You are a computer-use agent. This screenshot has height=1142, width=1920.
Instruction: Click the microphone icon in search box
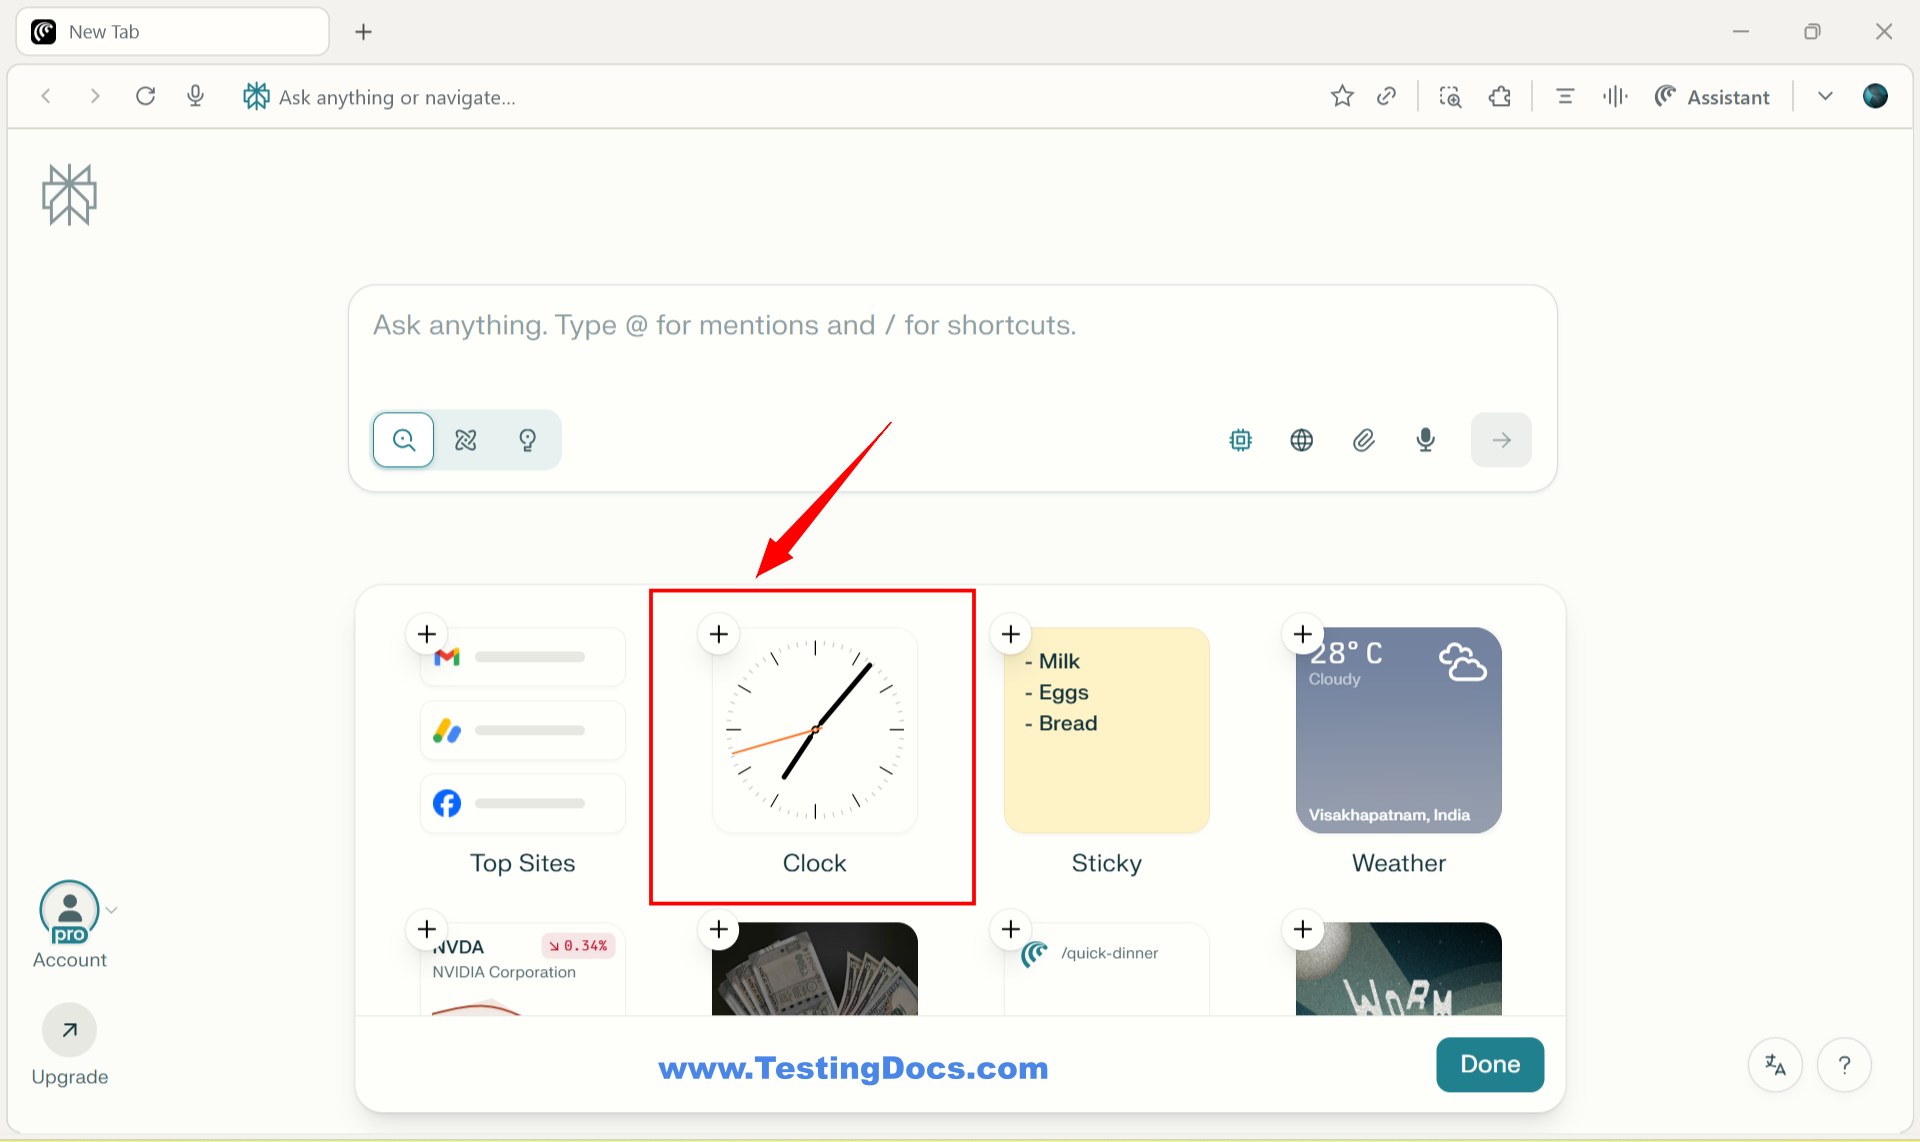[1425, 440]
